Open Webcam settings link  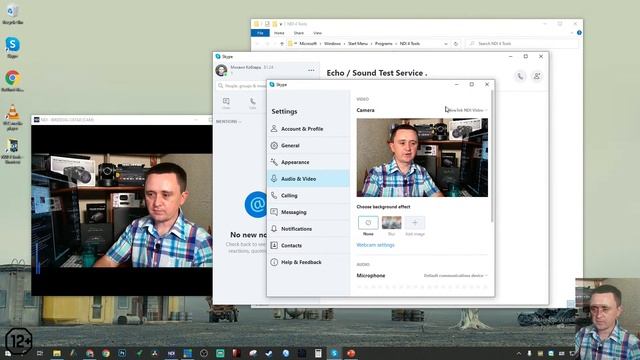tap(375, 245)
